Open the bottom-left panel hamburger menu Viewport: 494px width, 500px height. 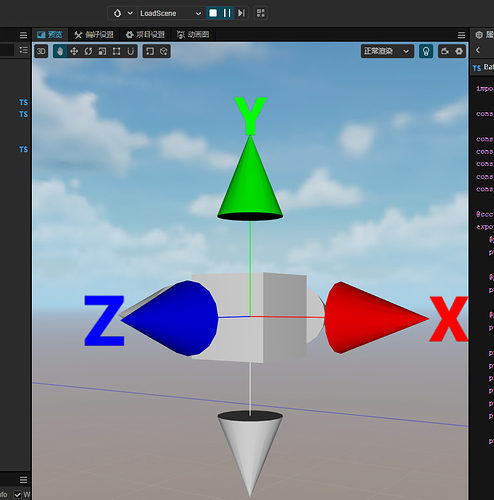[23, 480]
